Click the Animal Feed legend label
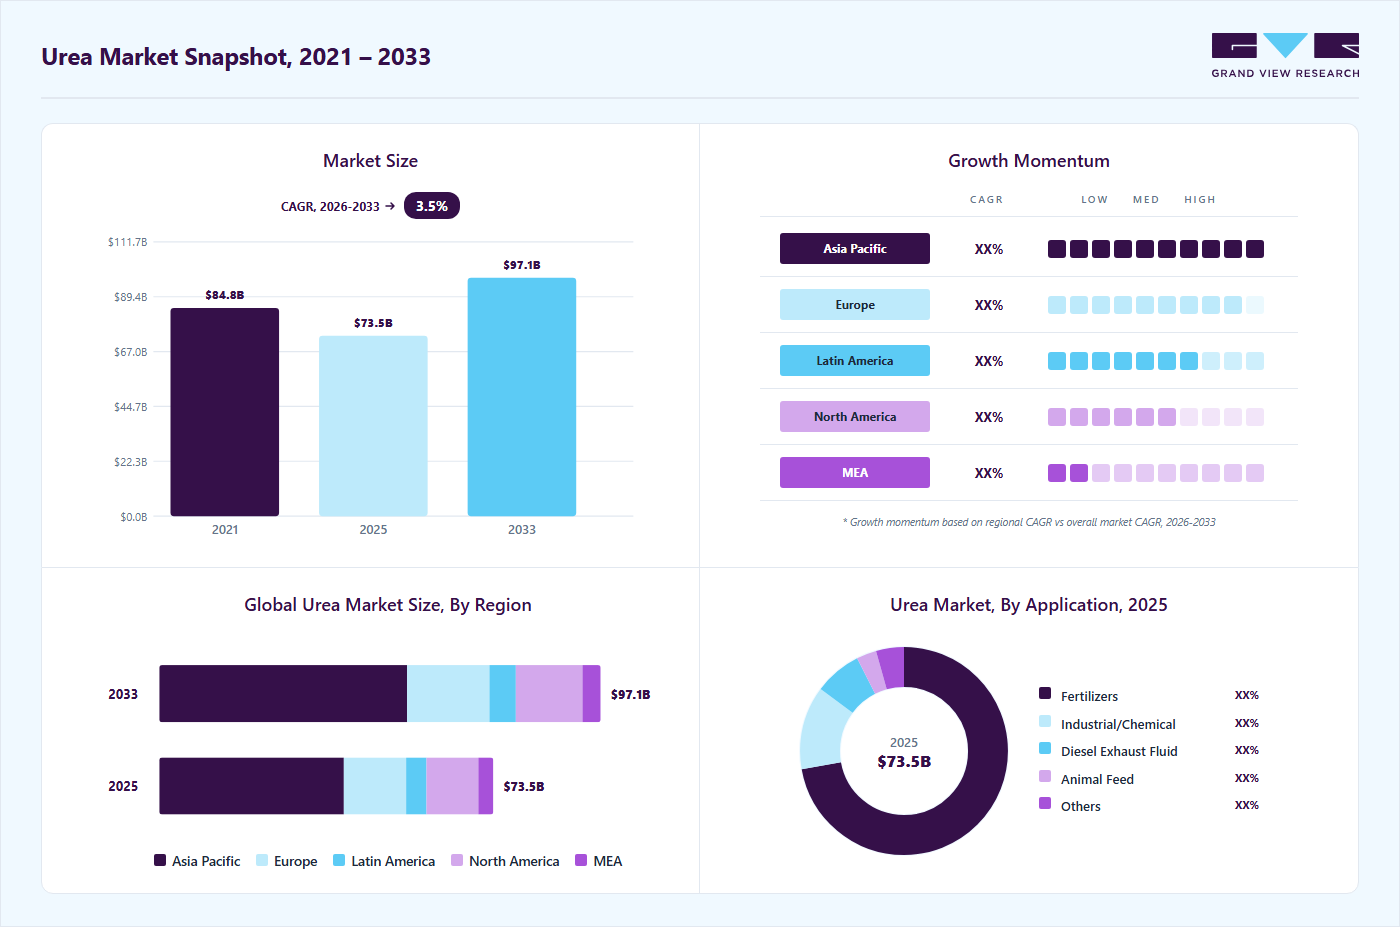The image size is (1400, 927). (x=1097, y=779)
